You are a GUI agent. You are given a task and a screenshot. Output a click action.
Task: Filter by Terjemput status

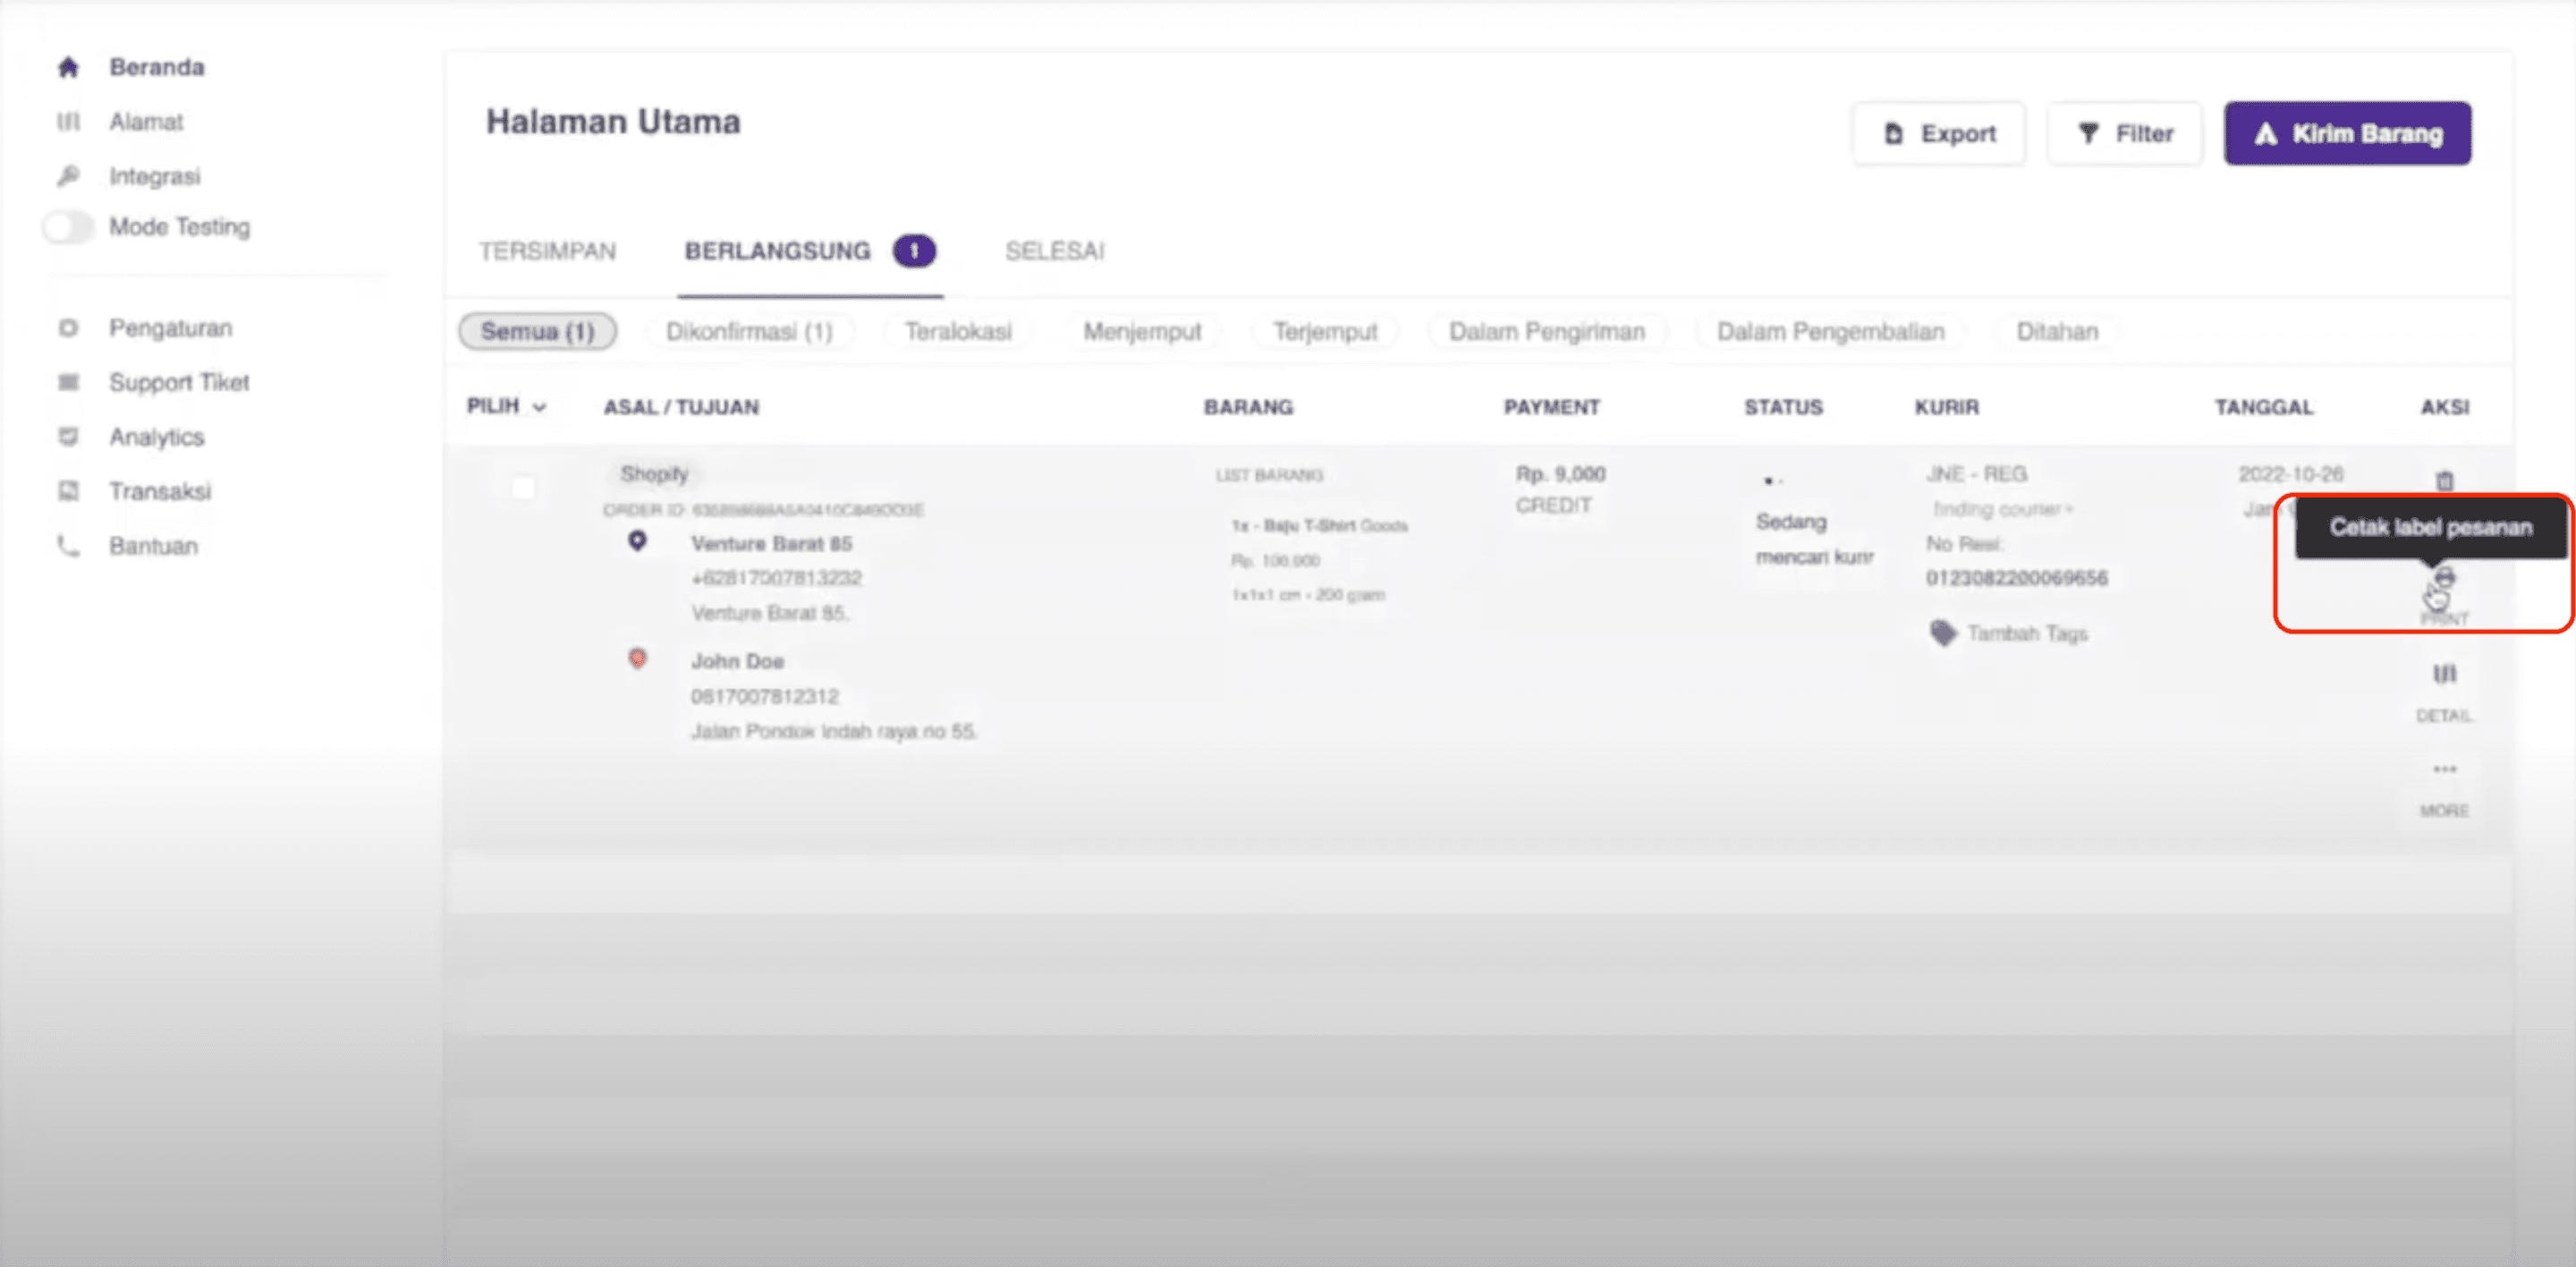tap(1325, 331)
